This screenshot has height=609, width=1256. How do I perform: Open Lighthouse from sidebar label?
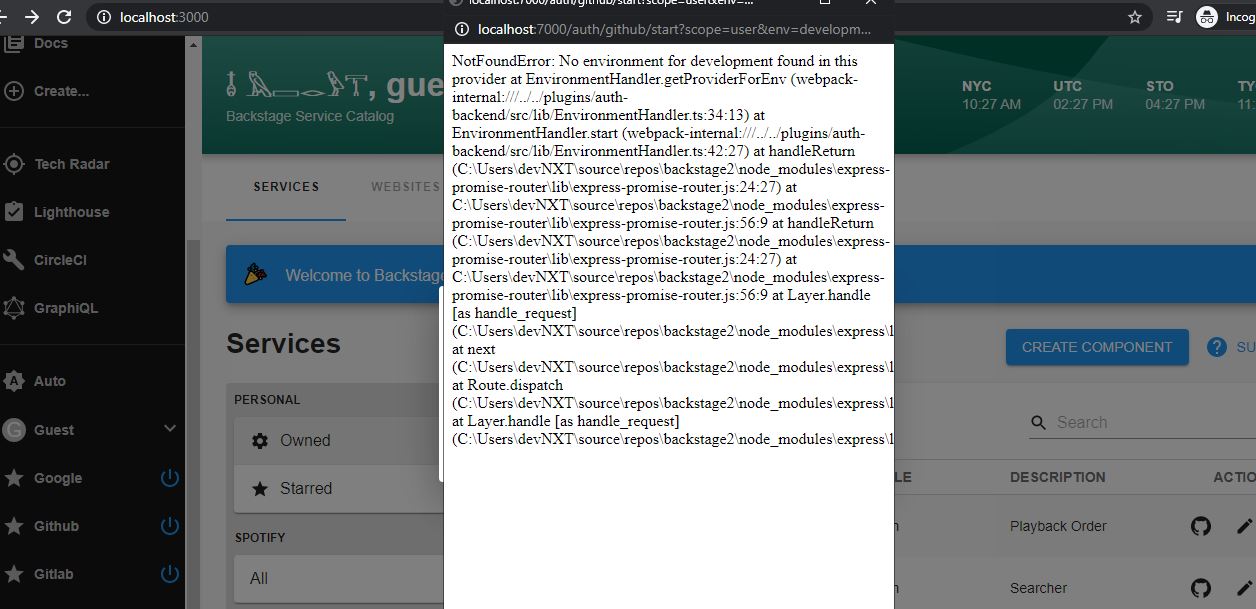point(72,212)
